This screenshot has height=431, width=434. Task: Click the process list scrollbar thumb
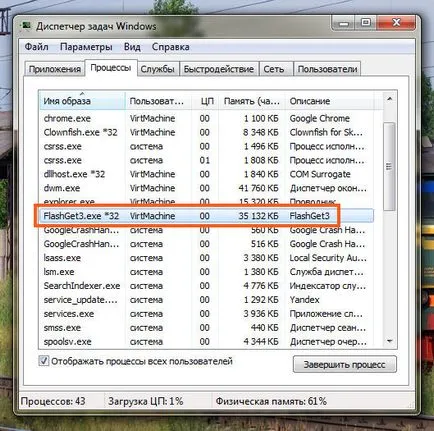click(x=389, y=166)
